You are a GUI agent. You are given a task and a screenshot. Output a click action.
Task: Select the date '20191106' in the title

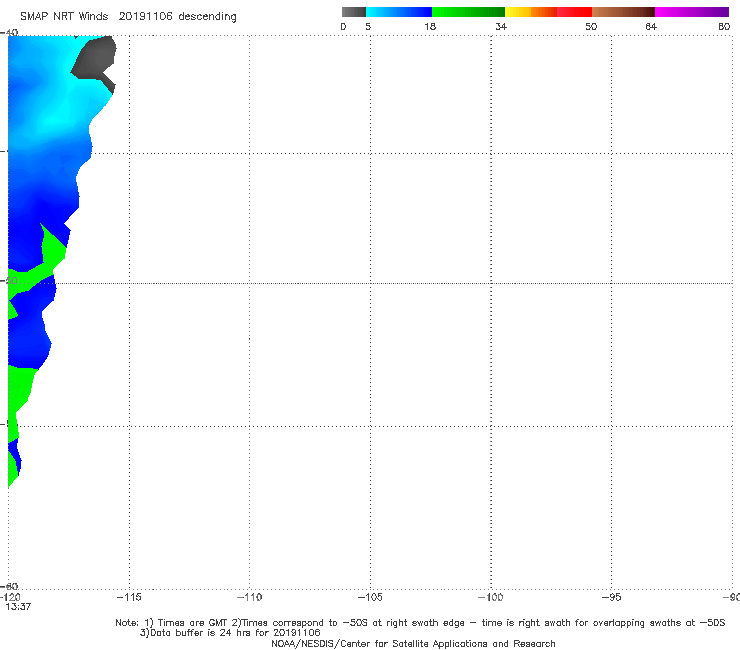tap(145, 17)
